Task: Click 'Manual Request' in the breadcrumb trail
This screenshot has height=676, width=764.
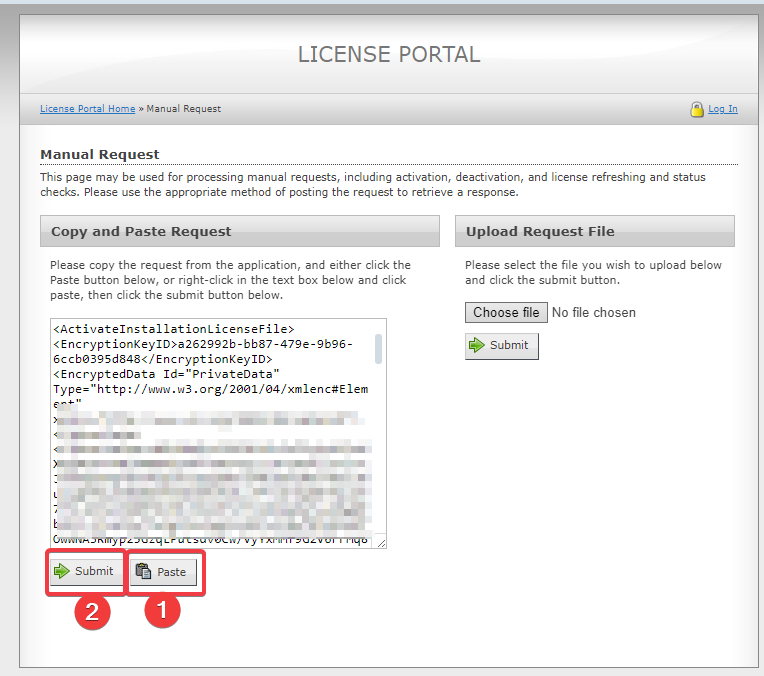Action: [184, 109]
